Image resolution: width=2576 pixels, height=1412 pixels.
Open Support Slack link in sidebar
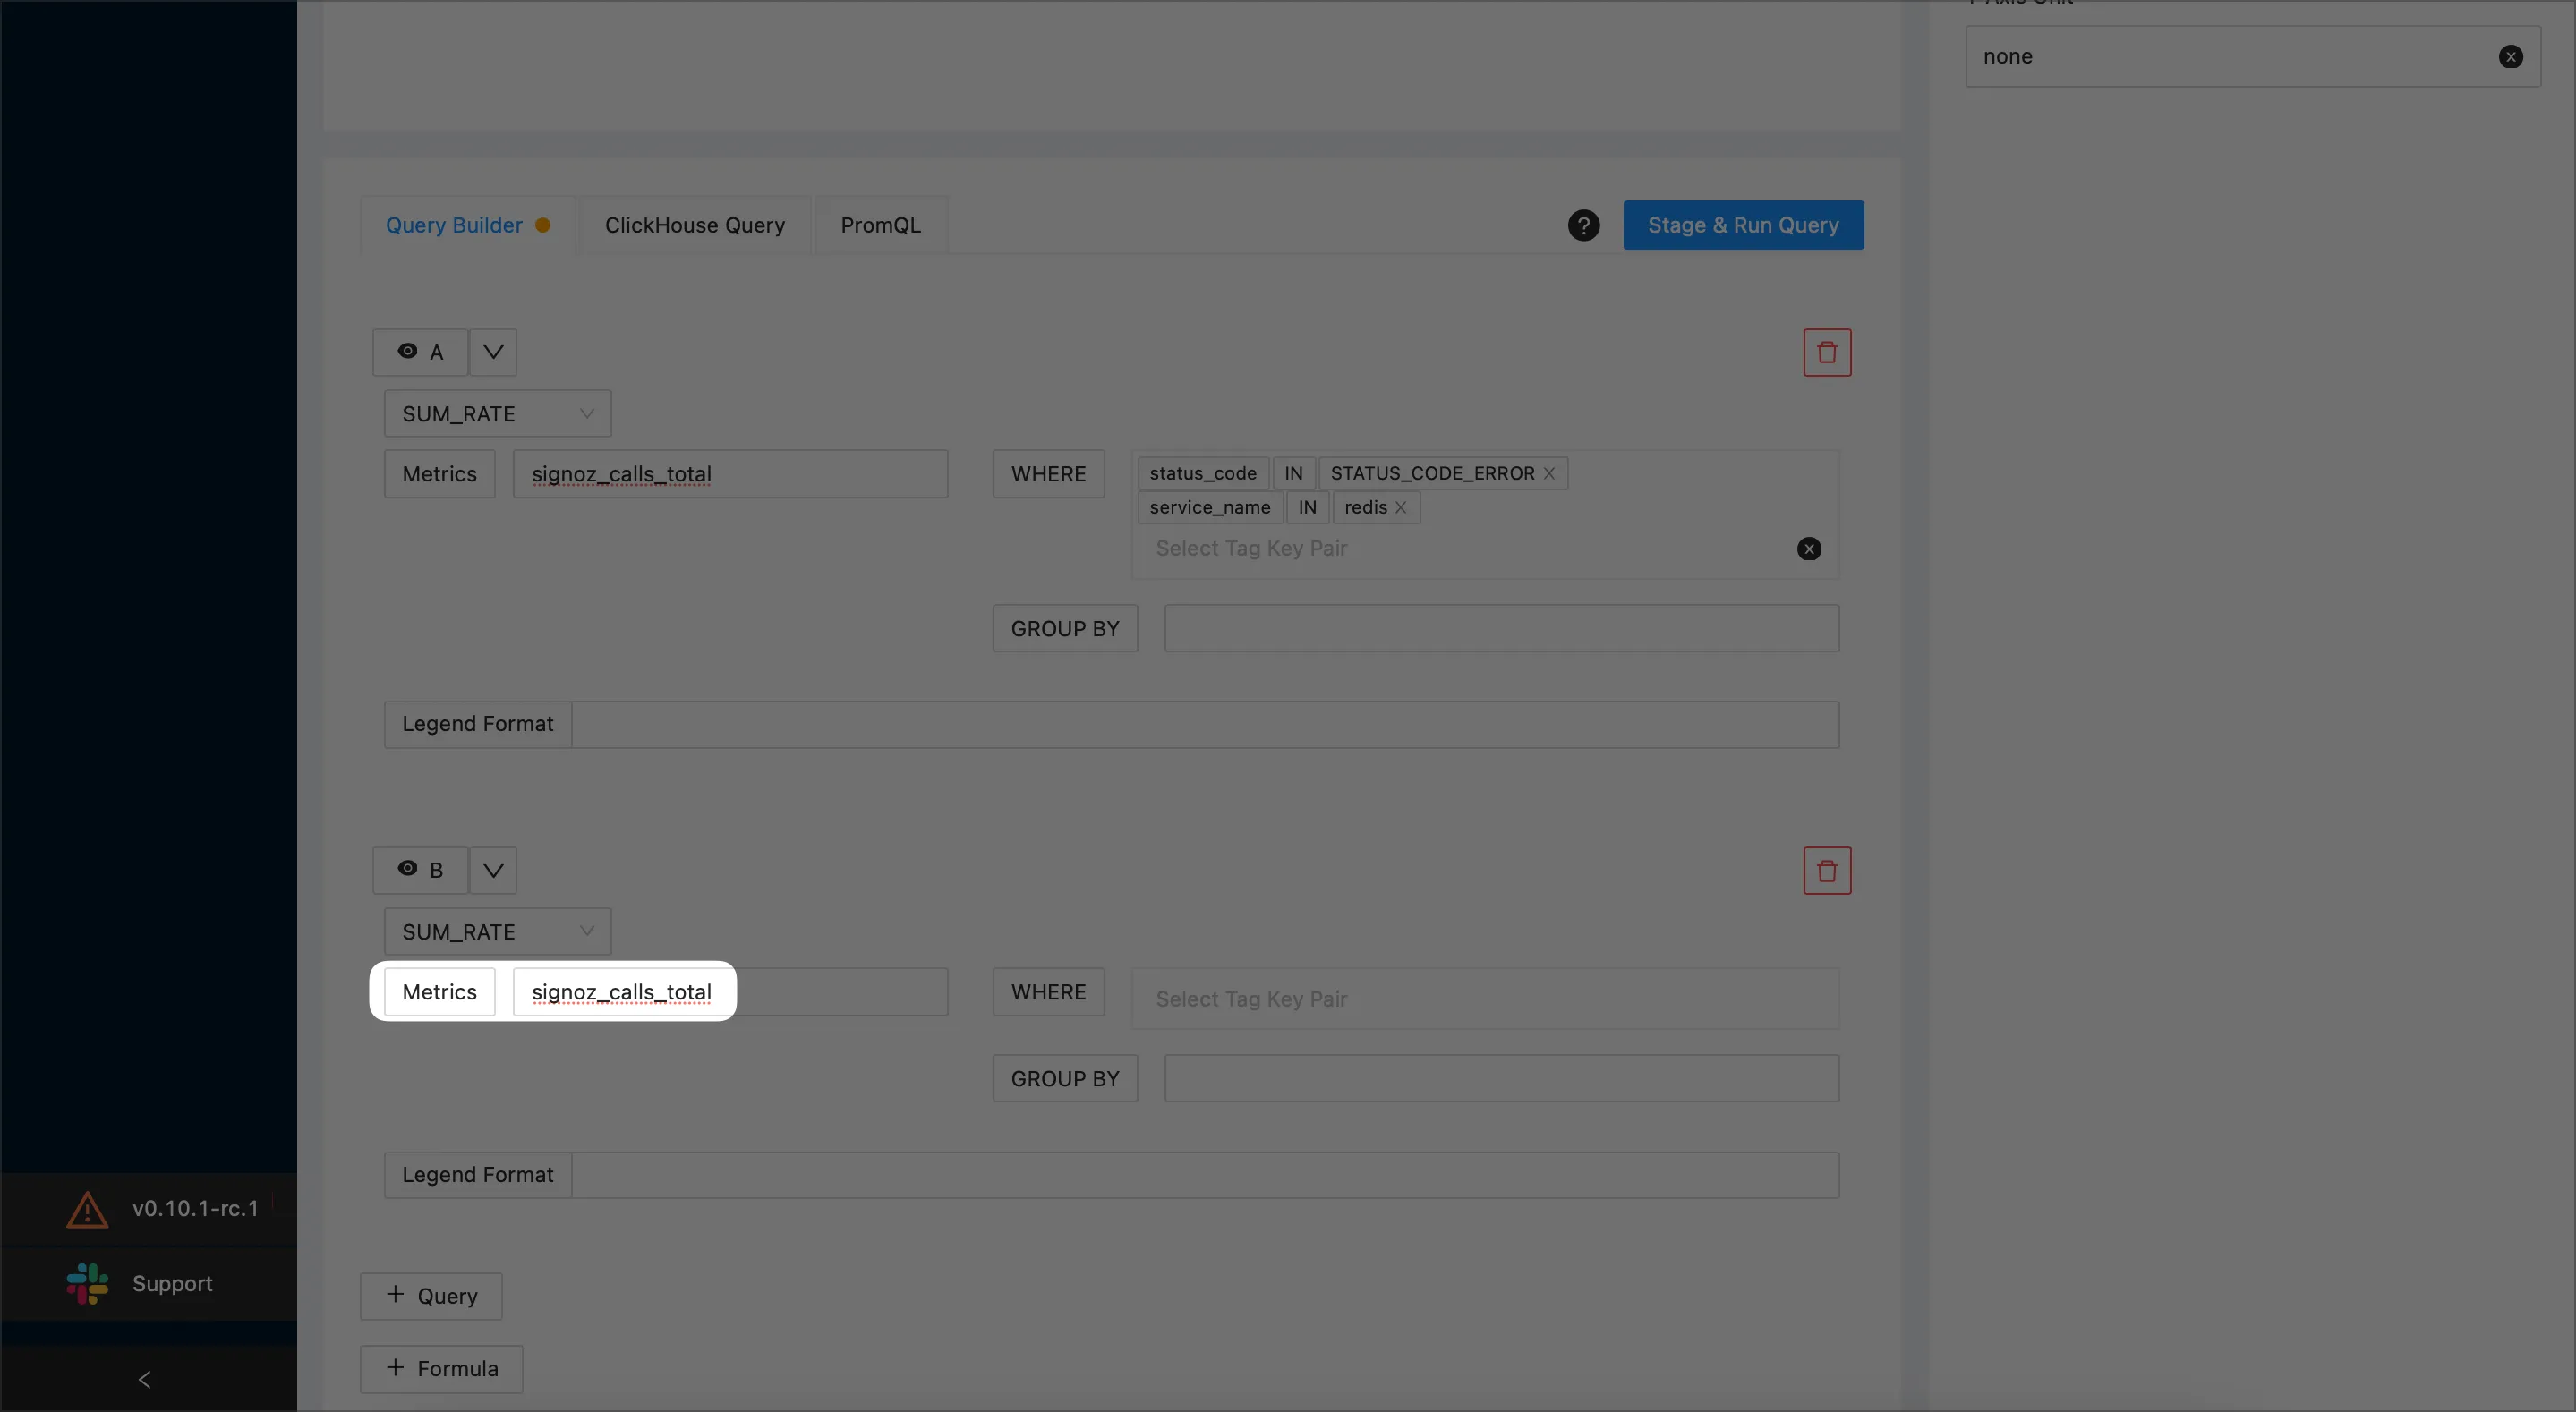[x=148, y=1283]
